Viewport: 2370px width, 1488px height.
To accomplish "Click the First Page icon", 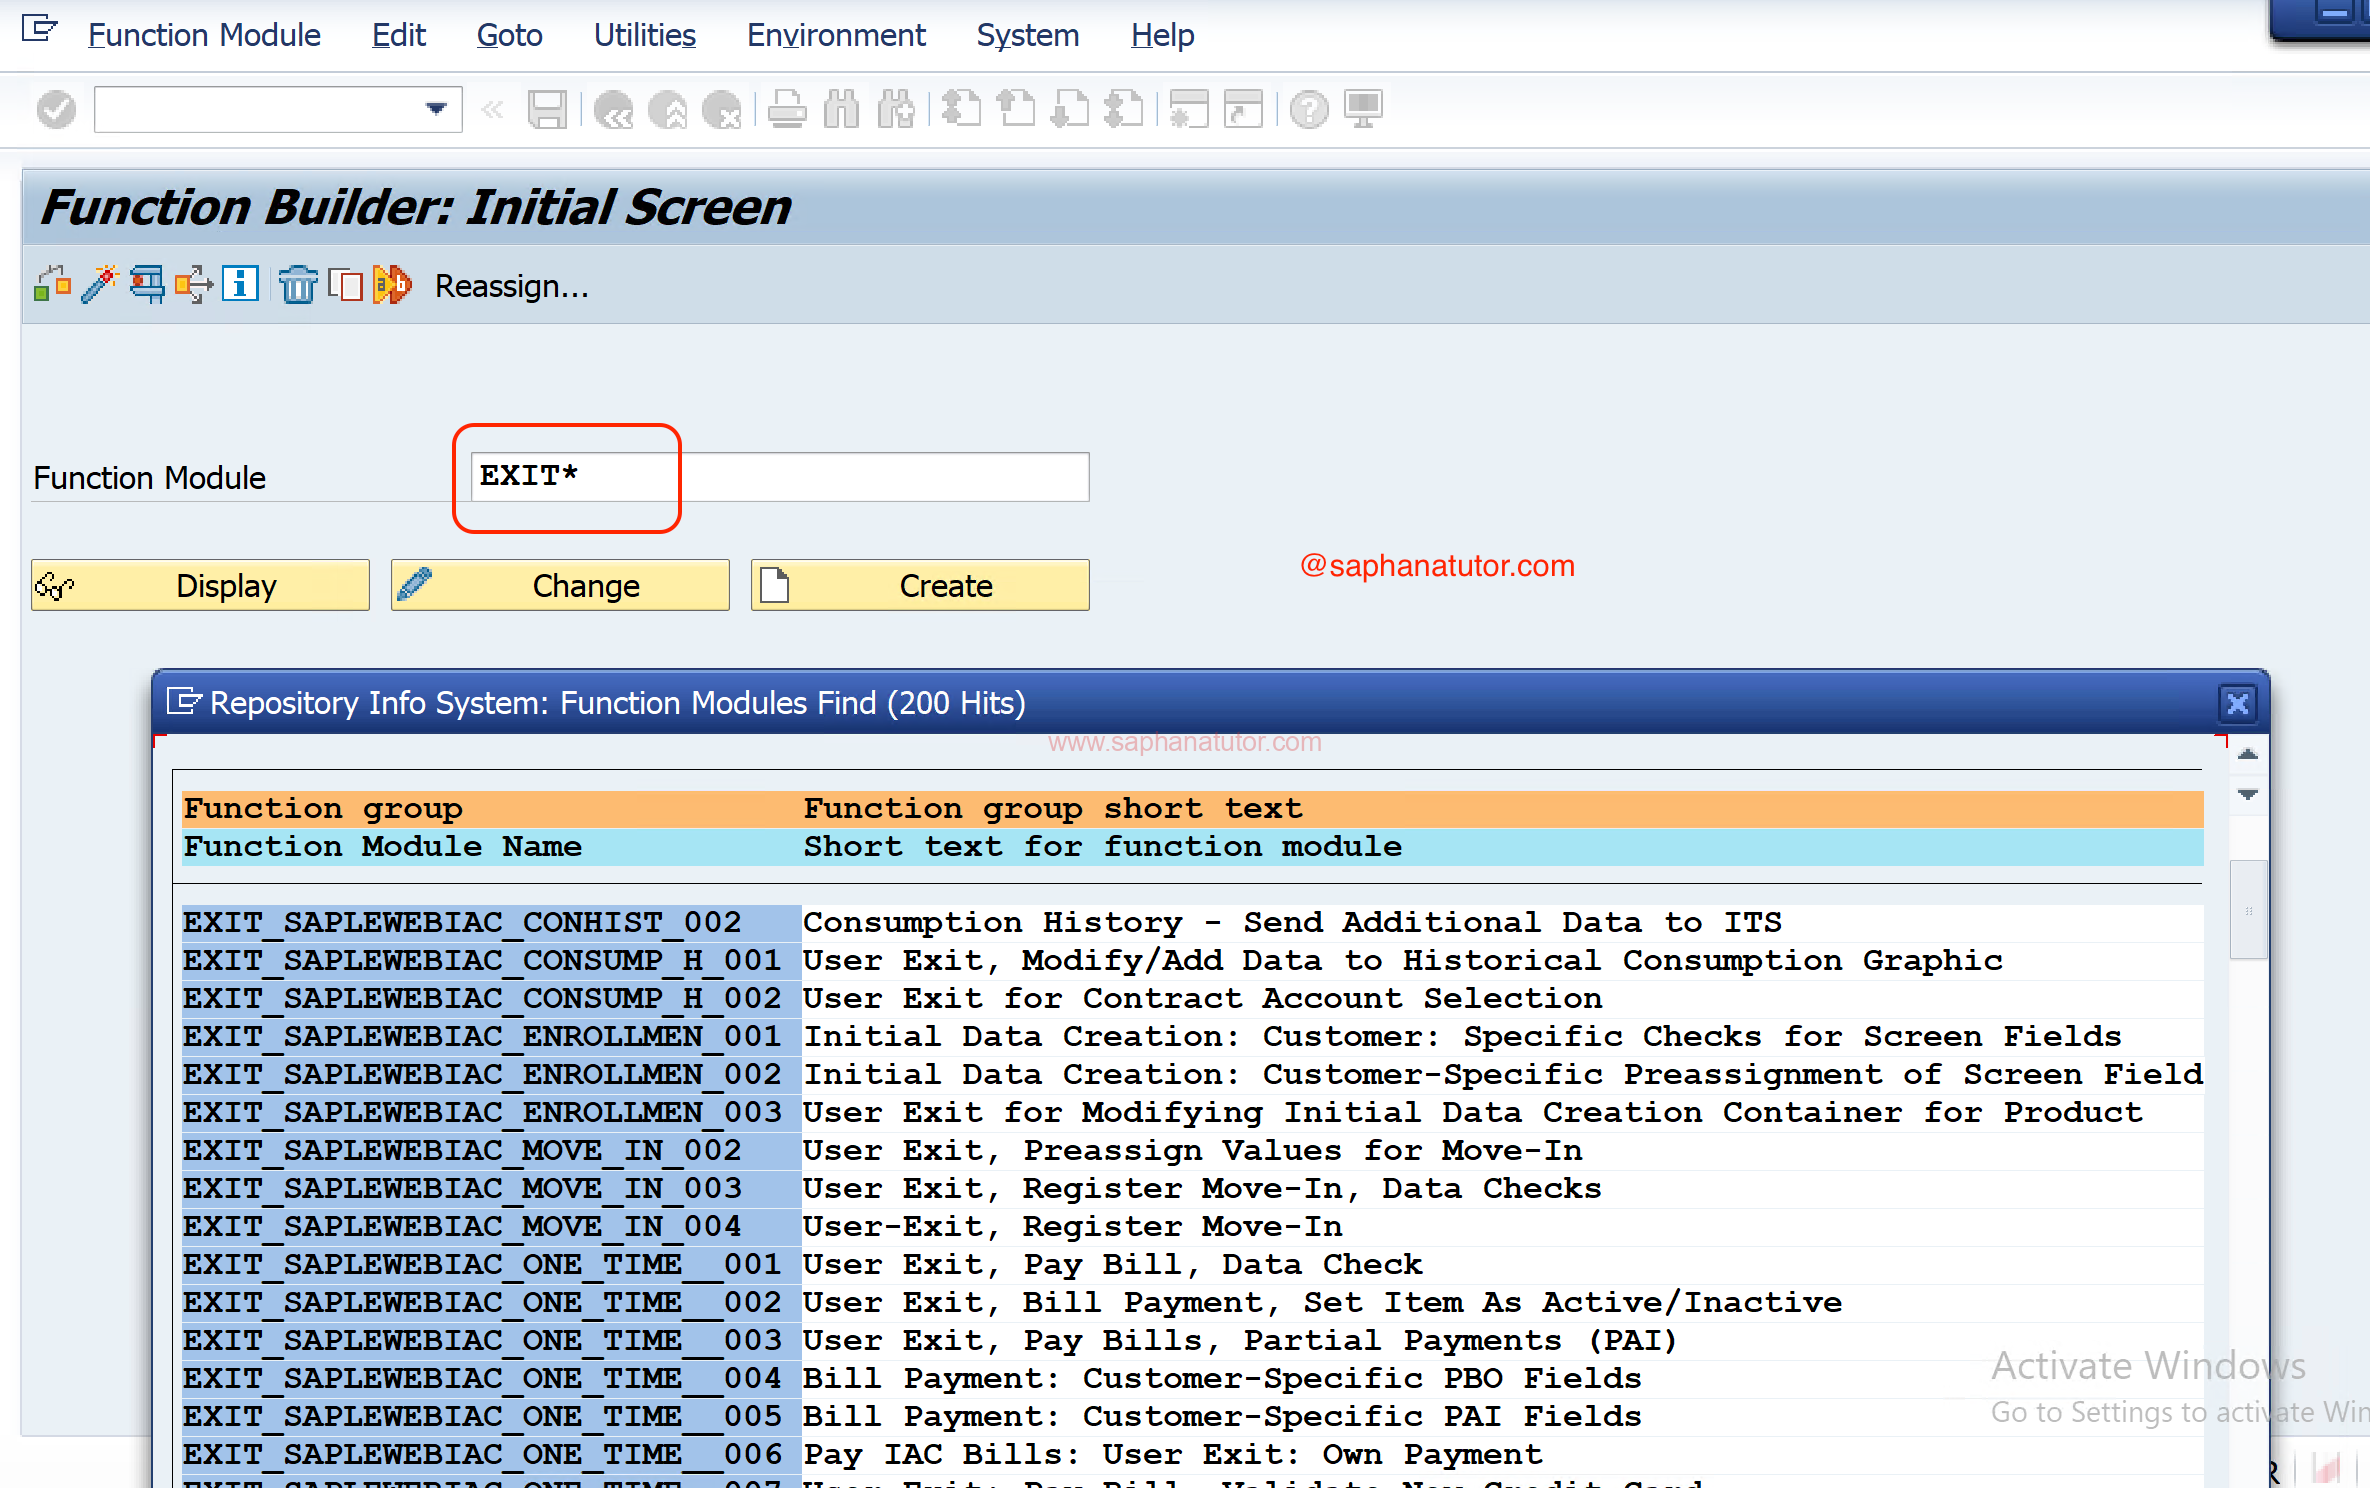I will (962, 109).
